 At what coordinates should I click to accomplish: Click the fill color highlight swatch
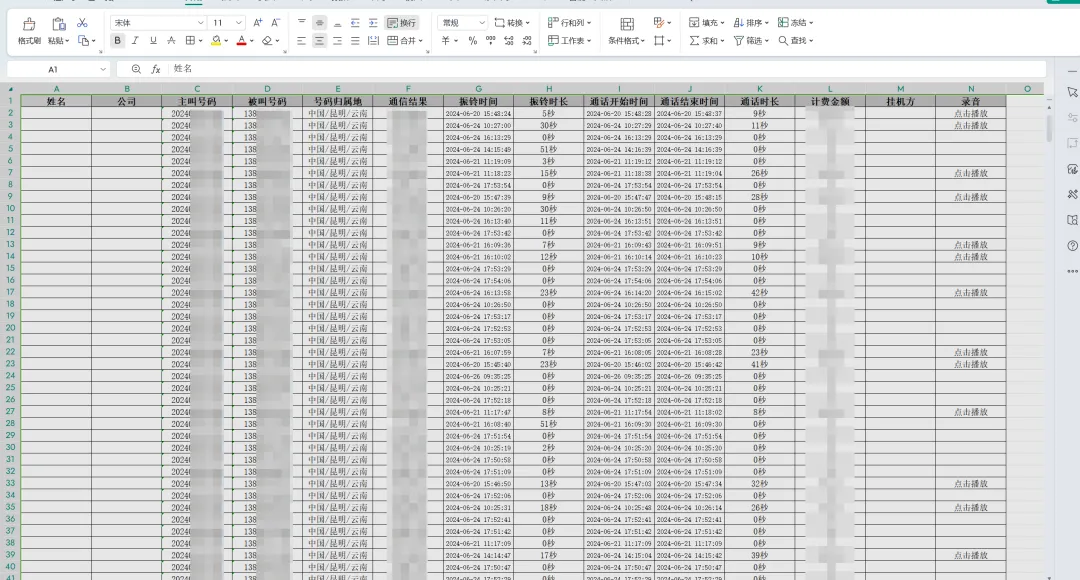pyautogui.click(x=215, y=41)
